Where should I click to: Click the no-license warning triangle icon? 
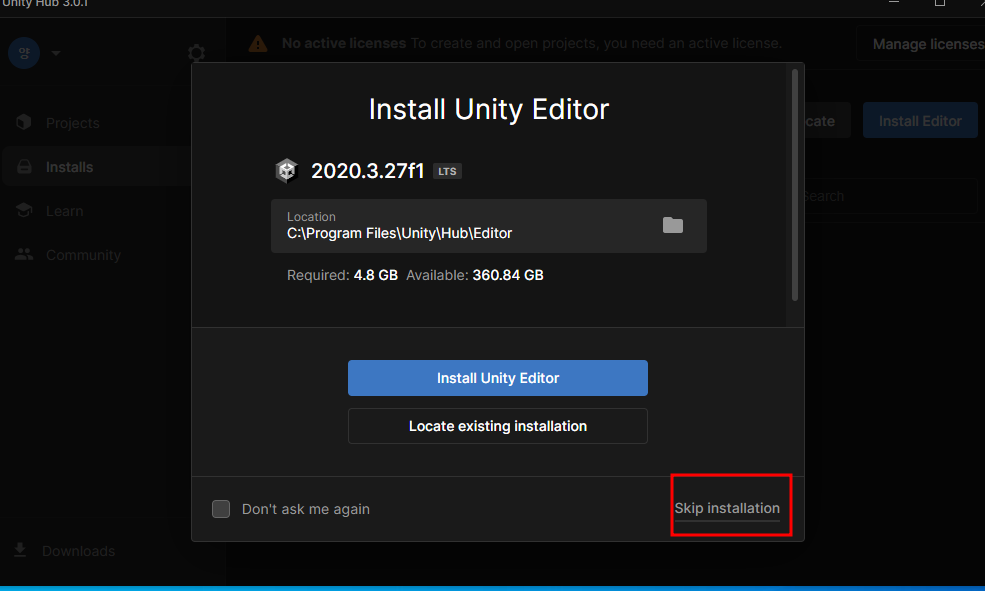[258, 43]
